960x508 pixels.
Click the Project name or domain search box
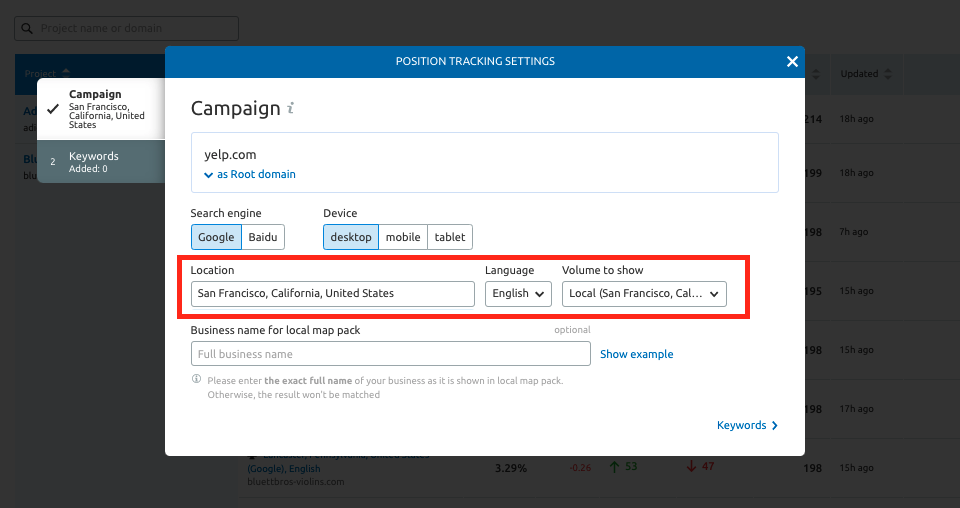tap(127, 28)
